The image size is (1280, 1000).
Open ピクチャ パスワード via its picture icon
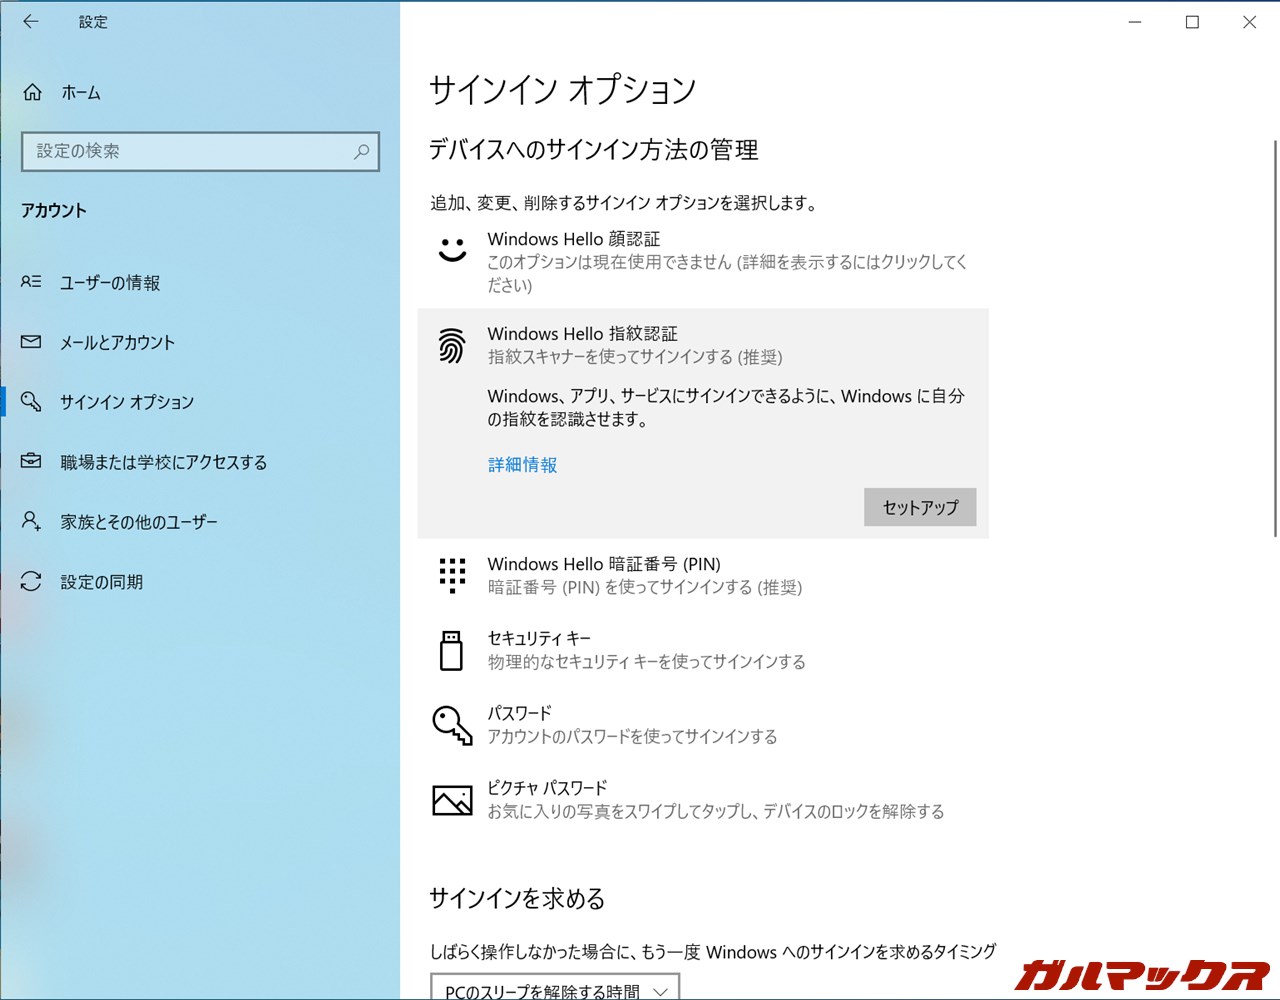point(452,798)
